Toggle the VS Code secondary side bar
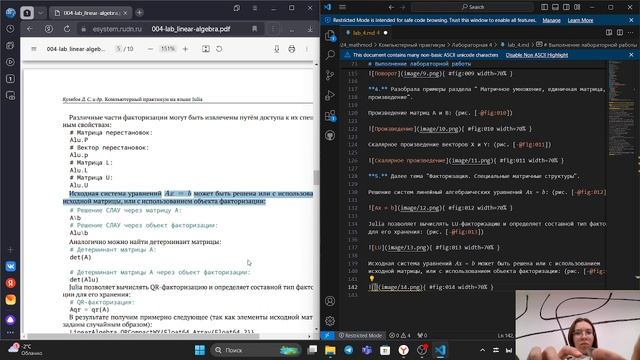The image size is (640, 360). point(566,7)
